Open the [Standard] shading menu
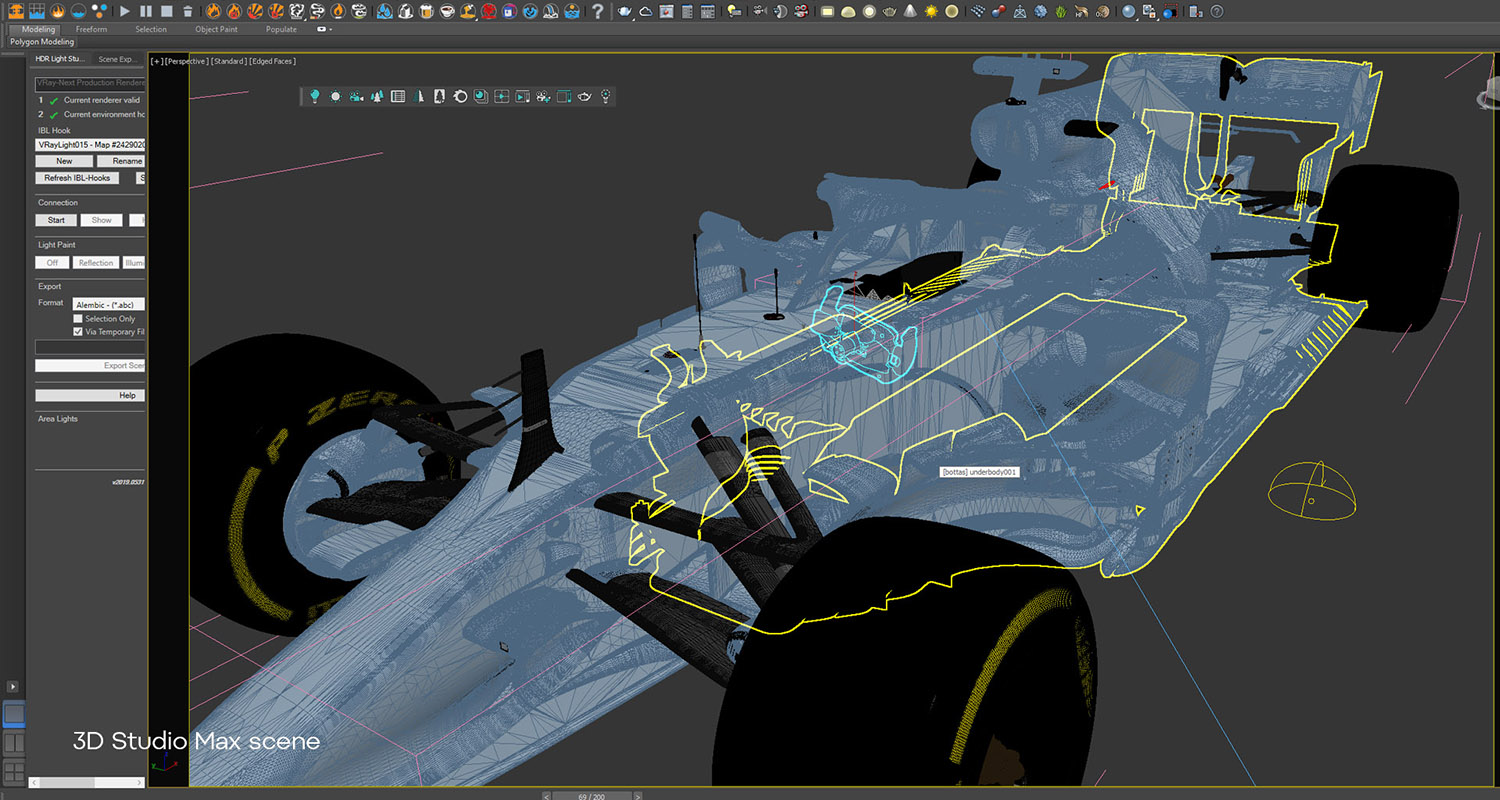Image resolution: width=1500 pixels, height=800 pixels. click(x=229, y=61)
